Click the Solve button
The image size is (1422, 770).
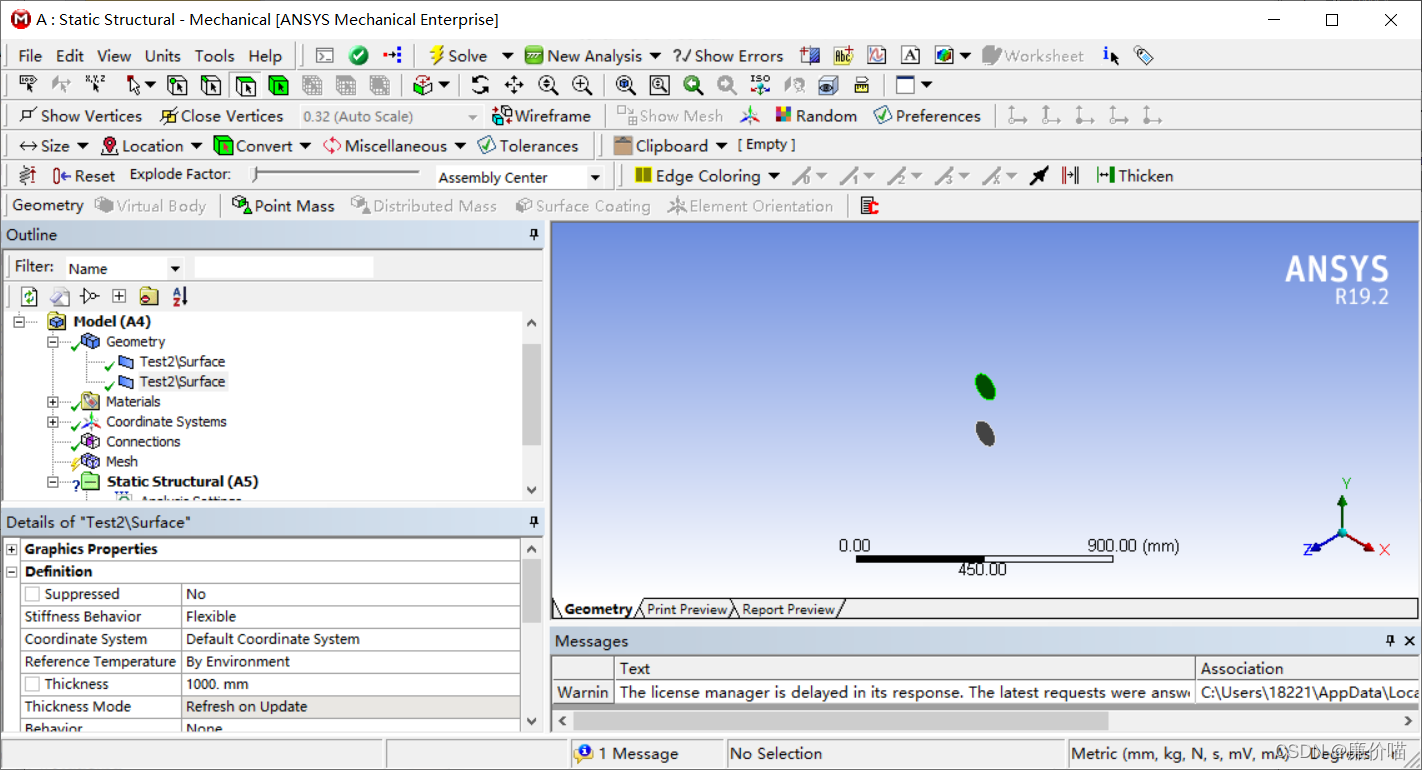(x=457, y=56)
